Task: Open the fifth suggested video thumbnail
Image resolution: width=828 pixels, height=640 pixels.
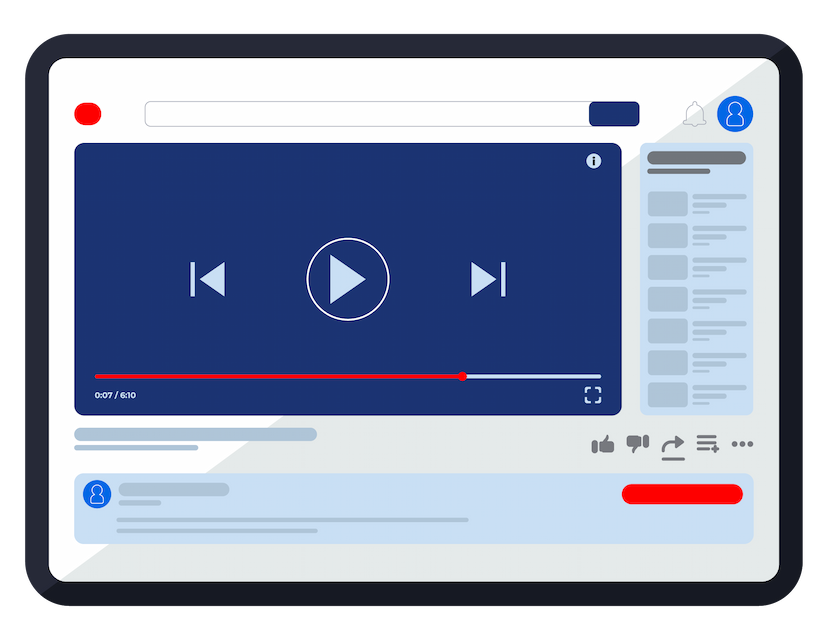Action: (x=667, y=331)
